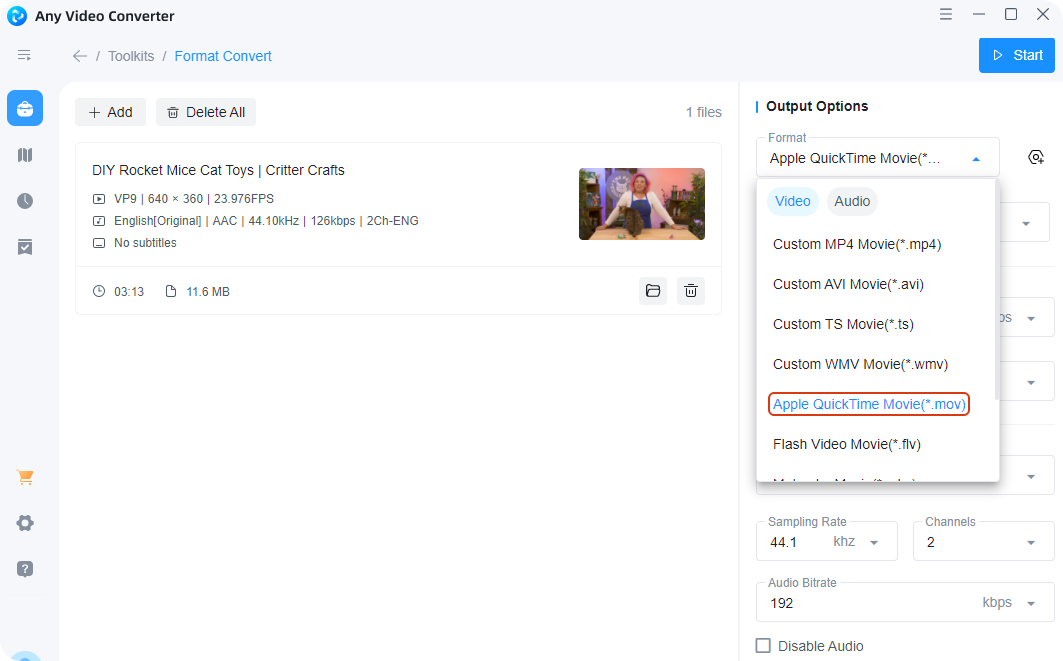Image resolution: width=1063 pixels, height=661 pixels.
Task: Expand the Audio Bitrate dropdown
Action: (x=1031, y=603)
